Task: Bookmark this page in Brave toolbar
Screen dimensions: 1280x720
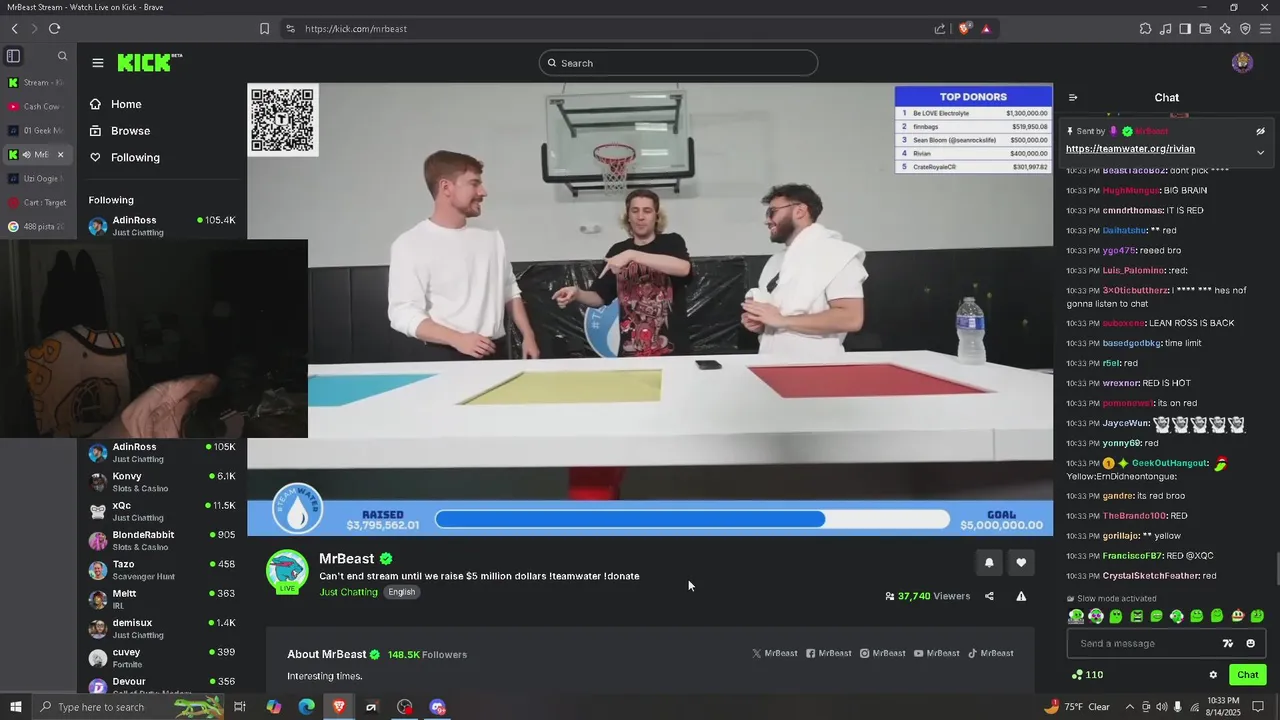Action: pyautogui.click(x=264, y=29)
